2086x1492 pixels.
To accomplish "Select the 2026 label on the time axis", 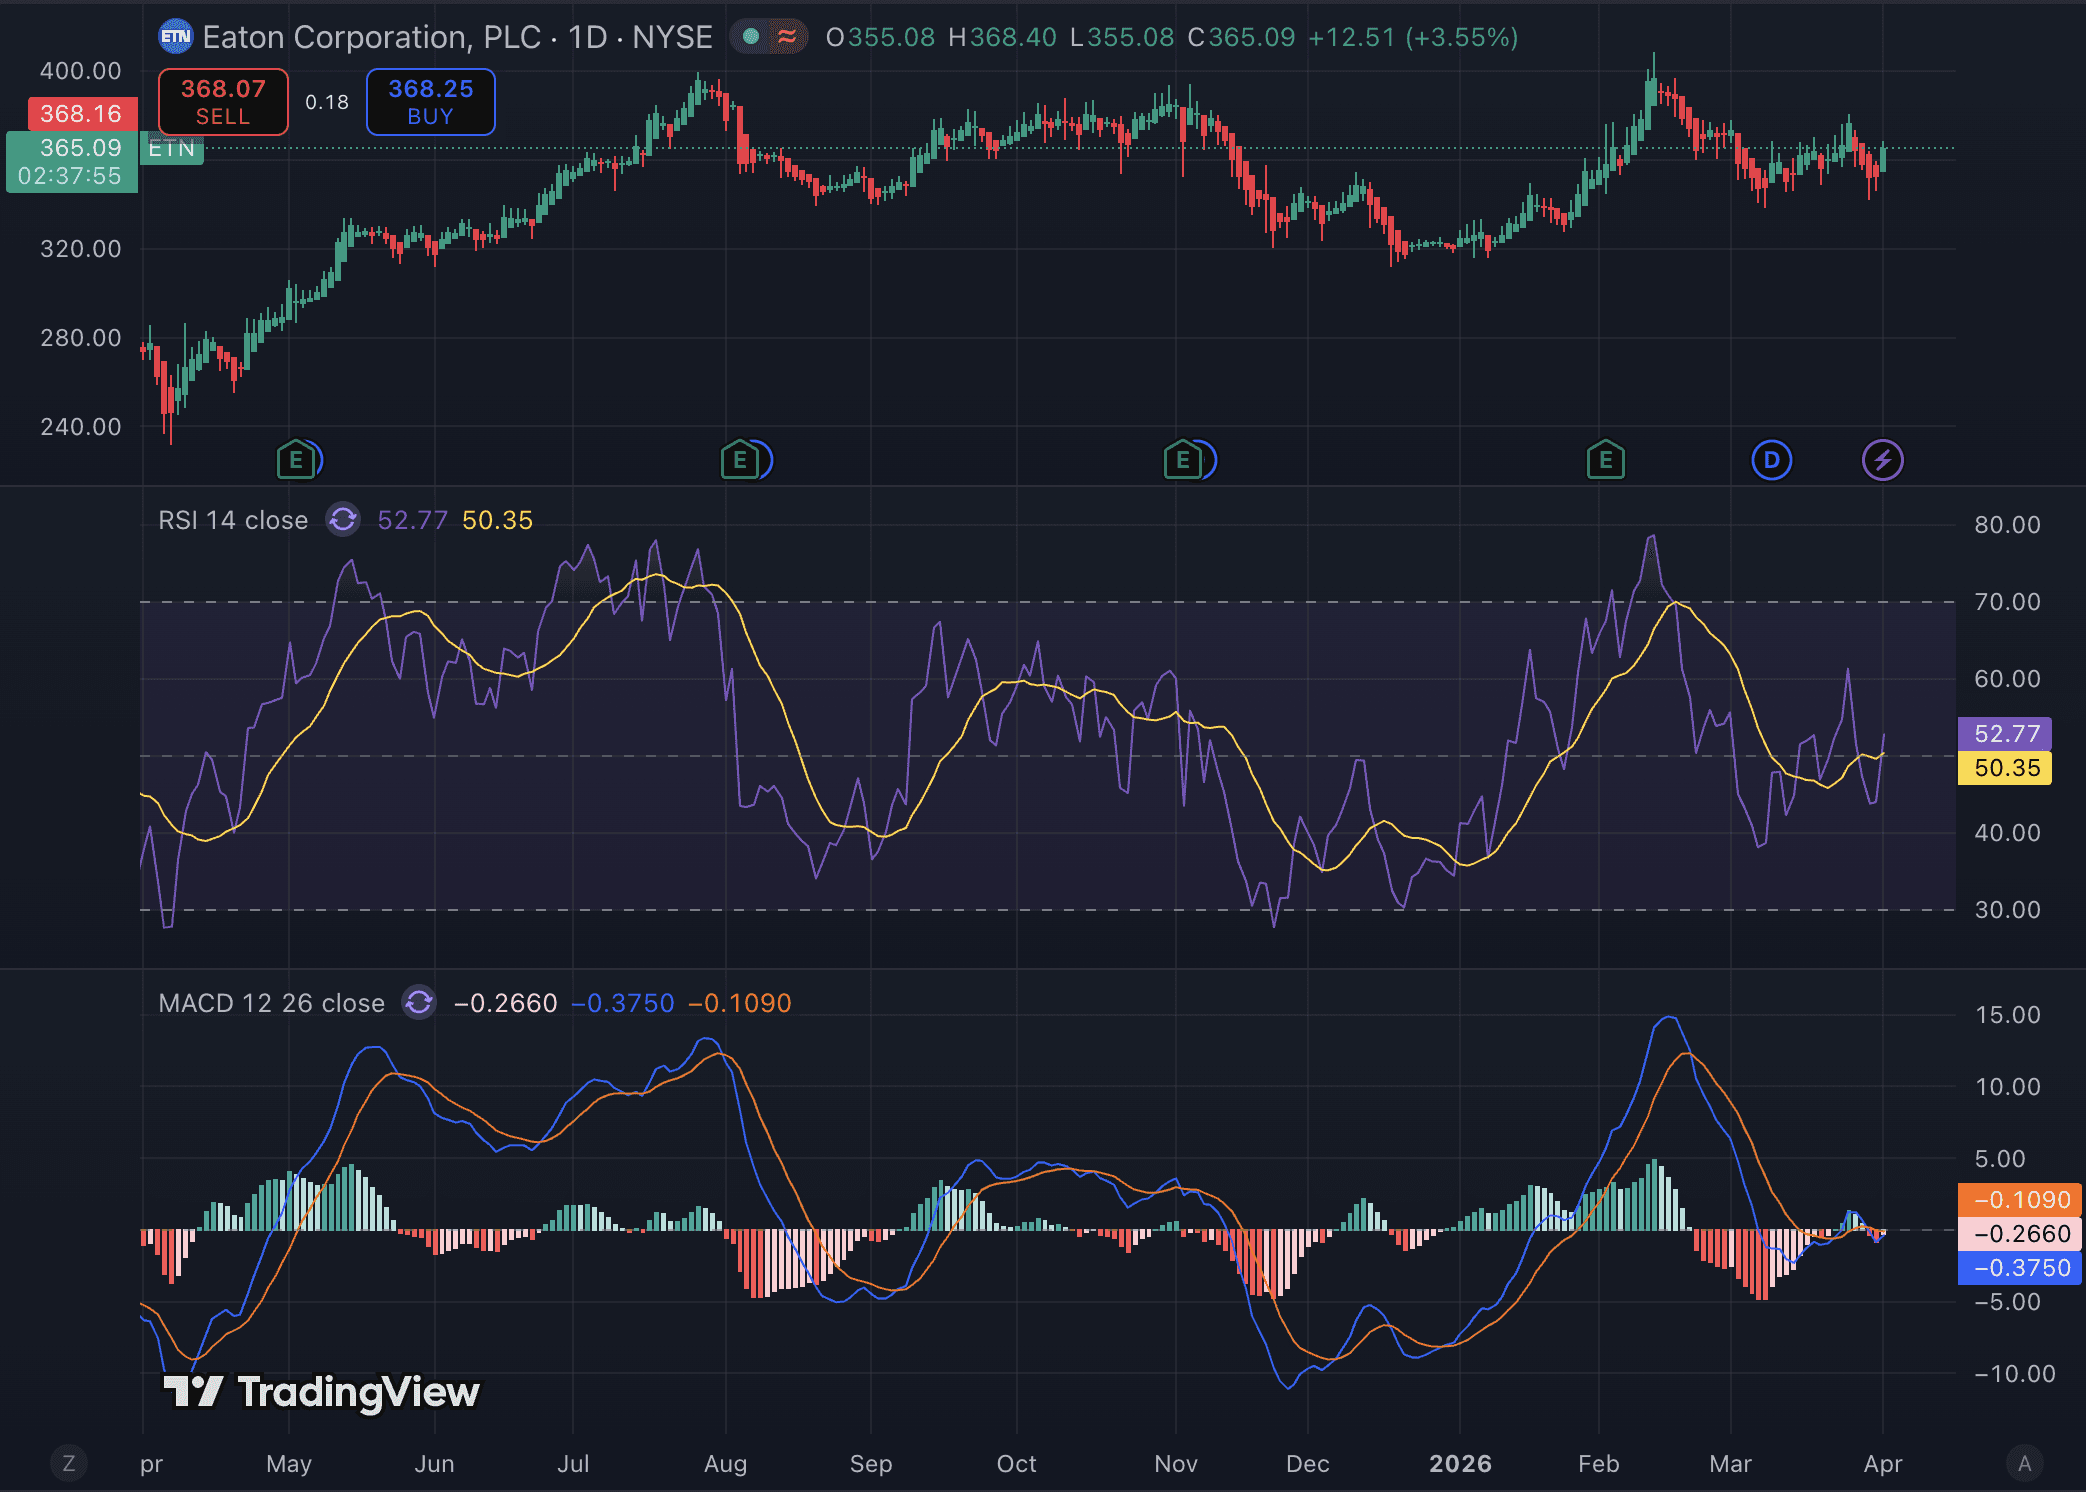I will 1460,1464.
